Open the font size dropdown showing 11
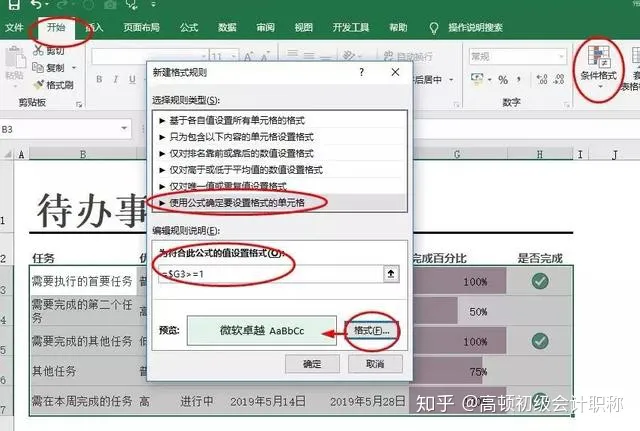Viewport: 640px width, 431px height. click(234, 56)
